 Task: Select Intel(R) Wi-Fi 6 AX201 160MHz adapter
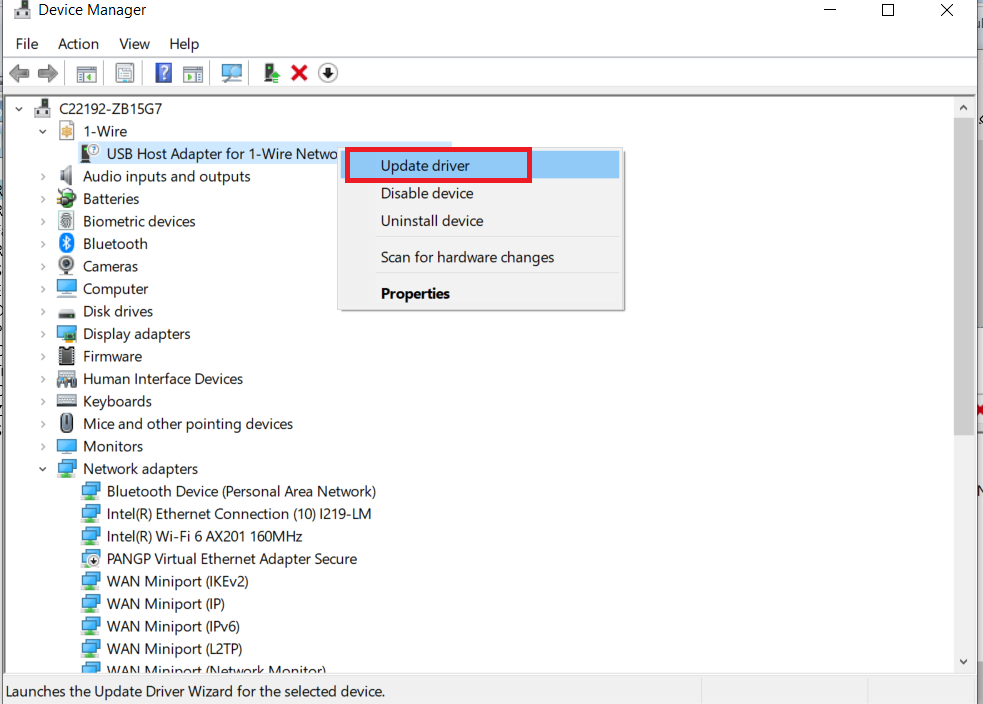point(204,536)
